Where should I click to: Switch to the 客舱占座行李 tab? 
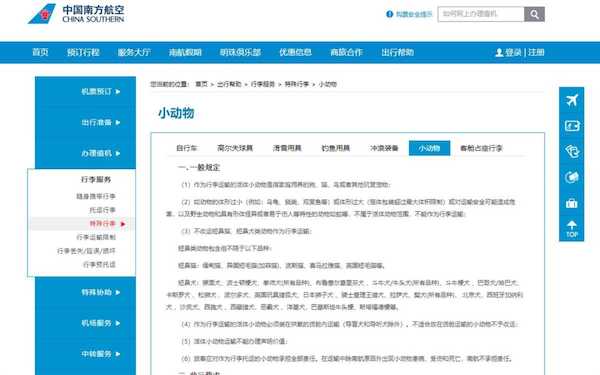coord(481,148)
